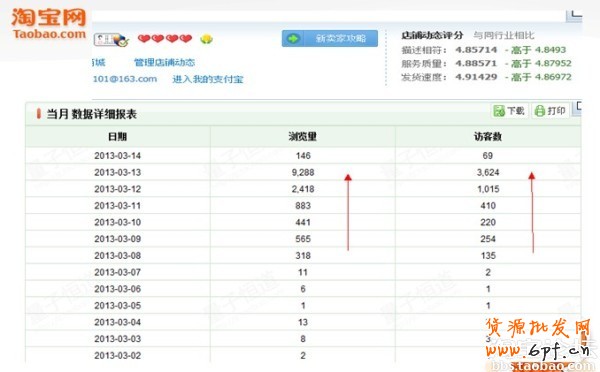
Task: Click the 101@163.com email link
Action: point(125,79)
